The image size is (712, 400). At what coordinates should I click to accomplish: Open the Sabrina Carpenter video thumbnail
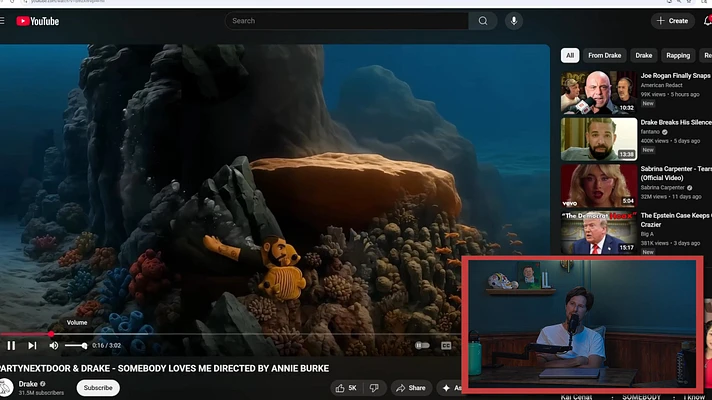[599, 186]
